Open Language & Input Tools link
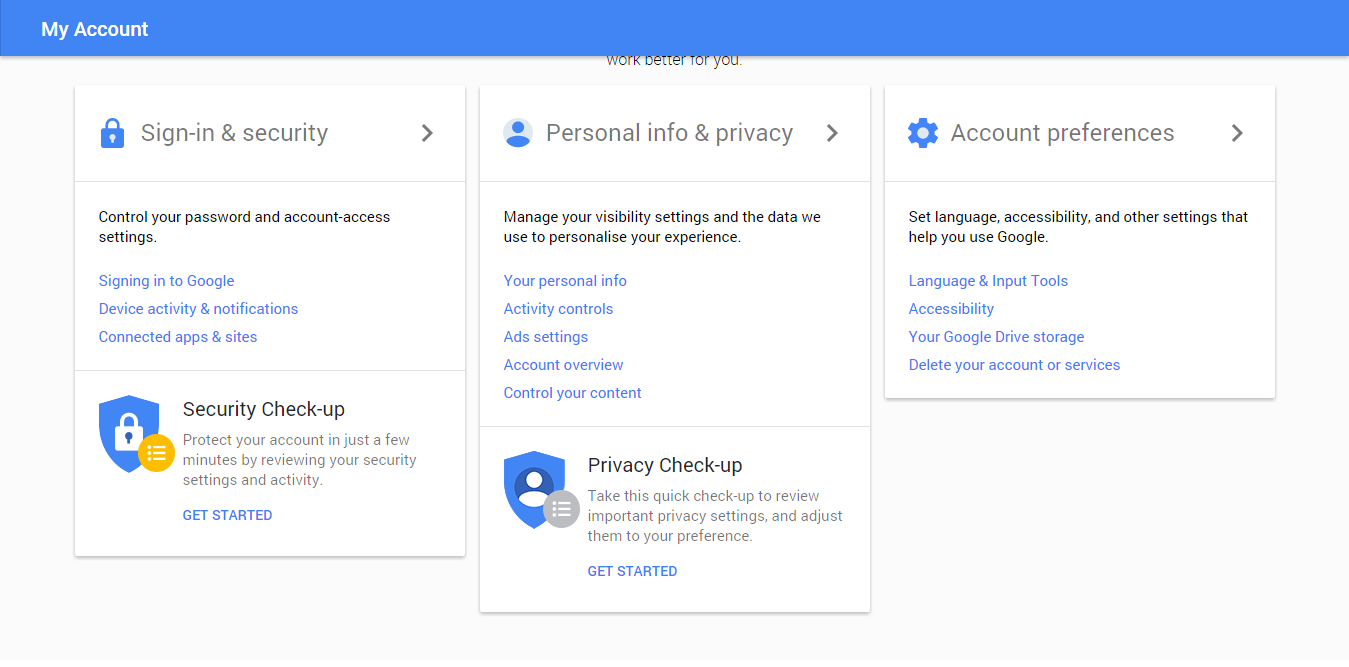Viewport: 1349px width, 667px height. (988, 281)
